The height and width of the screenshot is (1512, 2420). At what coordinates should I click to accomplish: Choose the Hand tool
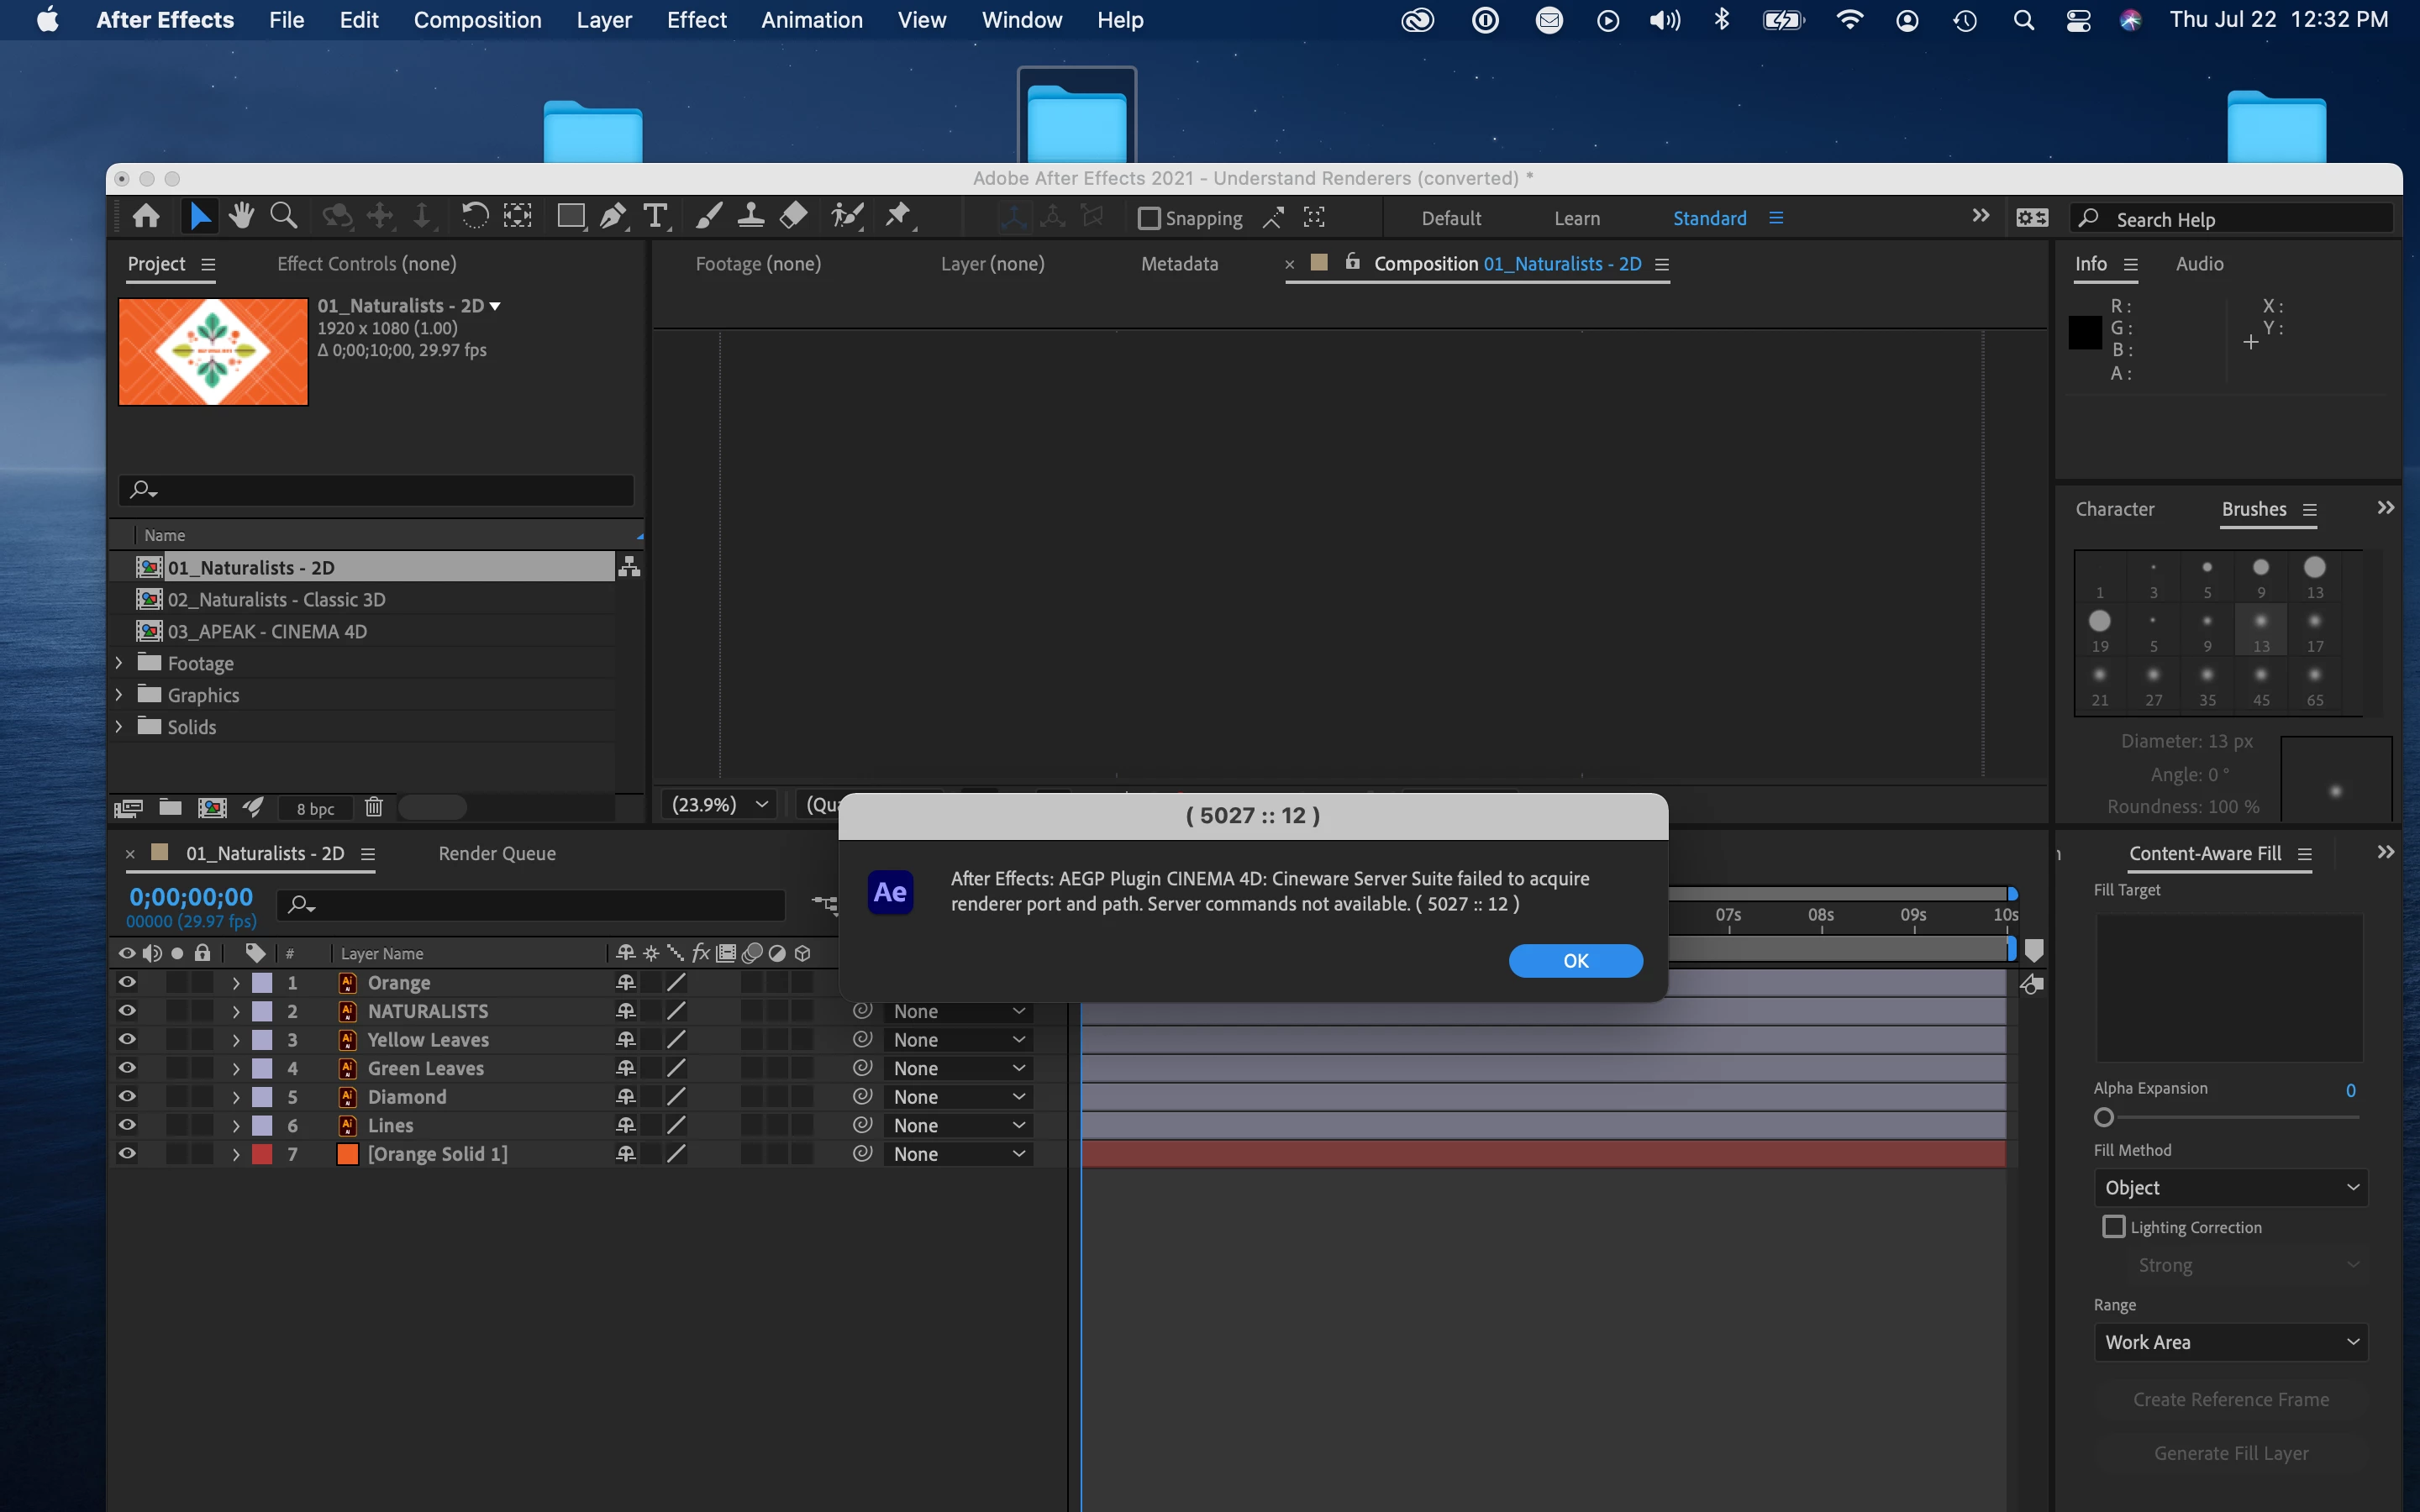click(241, 216)
